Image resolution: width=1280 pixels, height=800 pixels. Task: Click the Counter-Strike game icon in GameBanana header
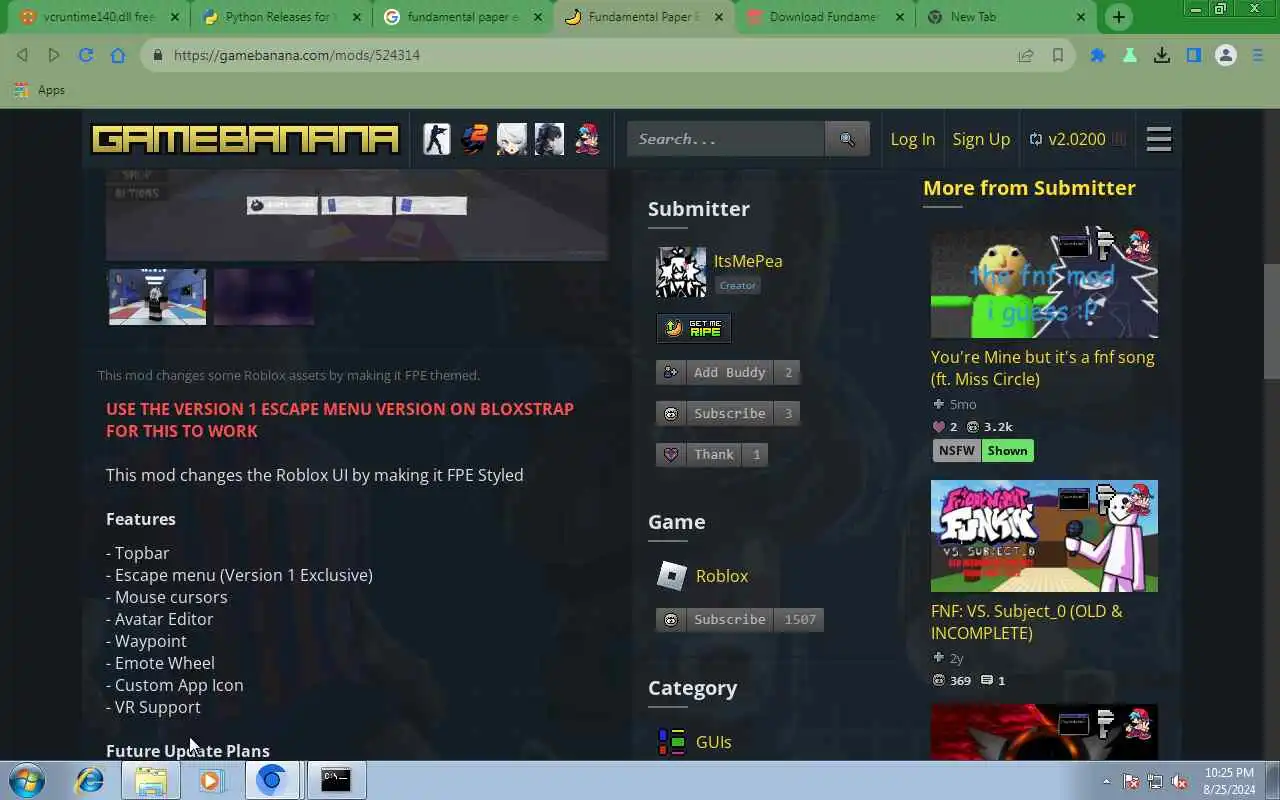(x=436, y=139)
